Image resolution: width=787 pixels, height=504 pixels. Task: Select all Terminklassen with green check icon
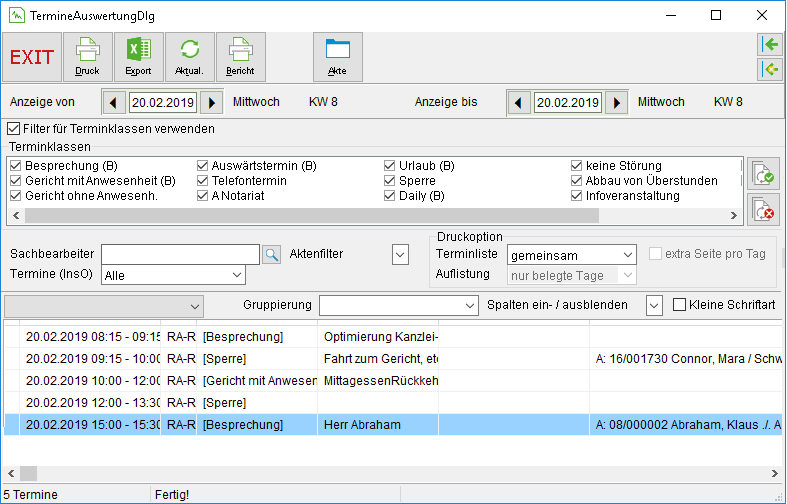763,174
